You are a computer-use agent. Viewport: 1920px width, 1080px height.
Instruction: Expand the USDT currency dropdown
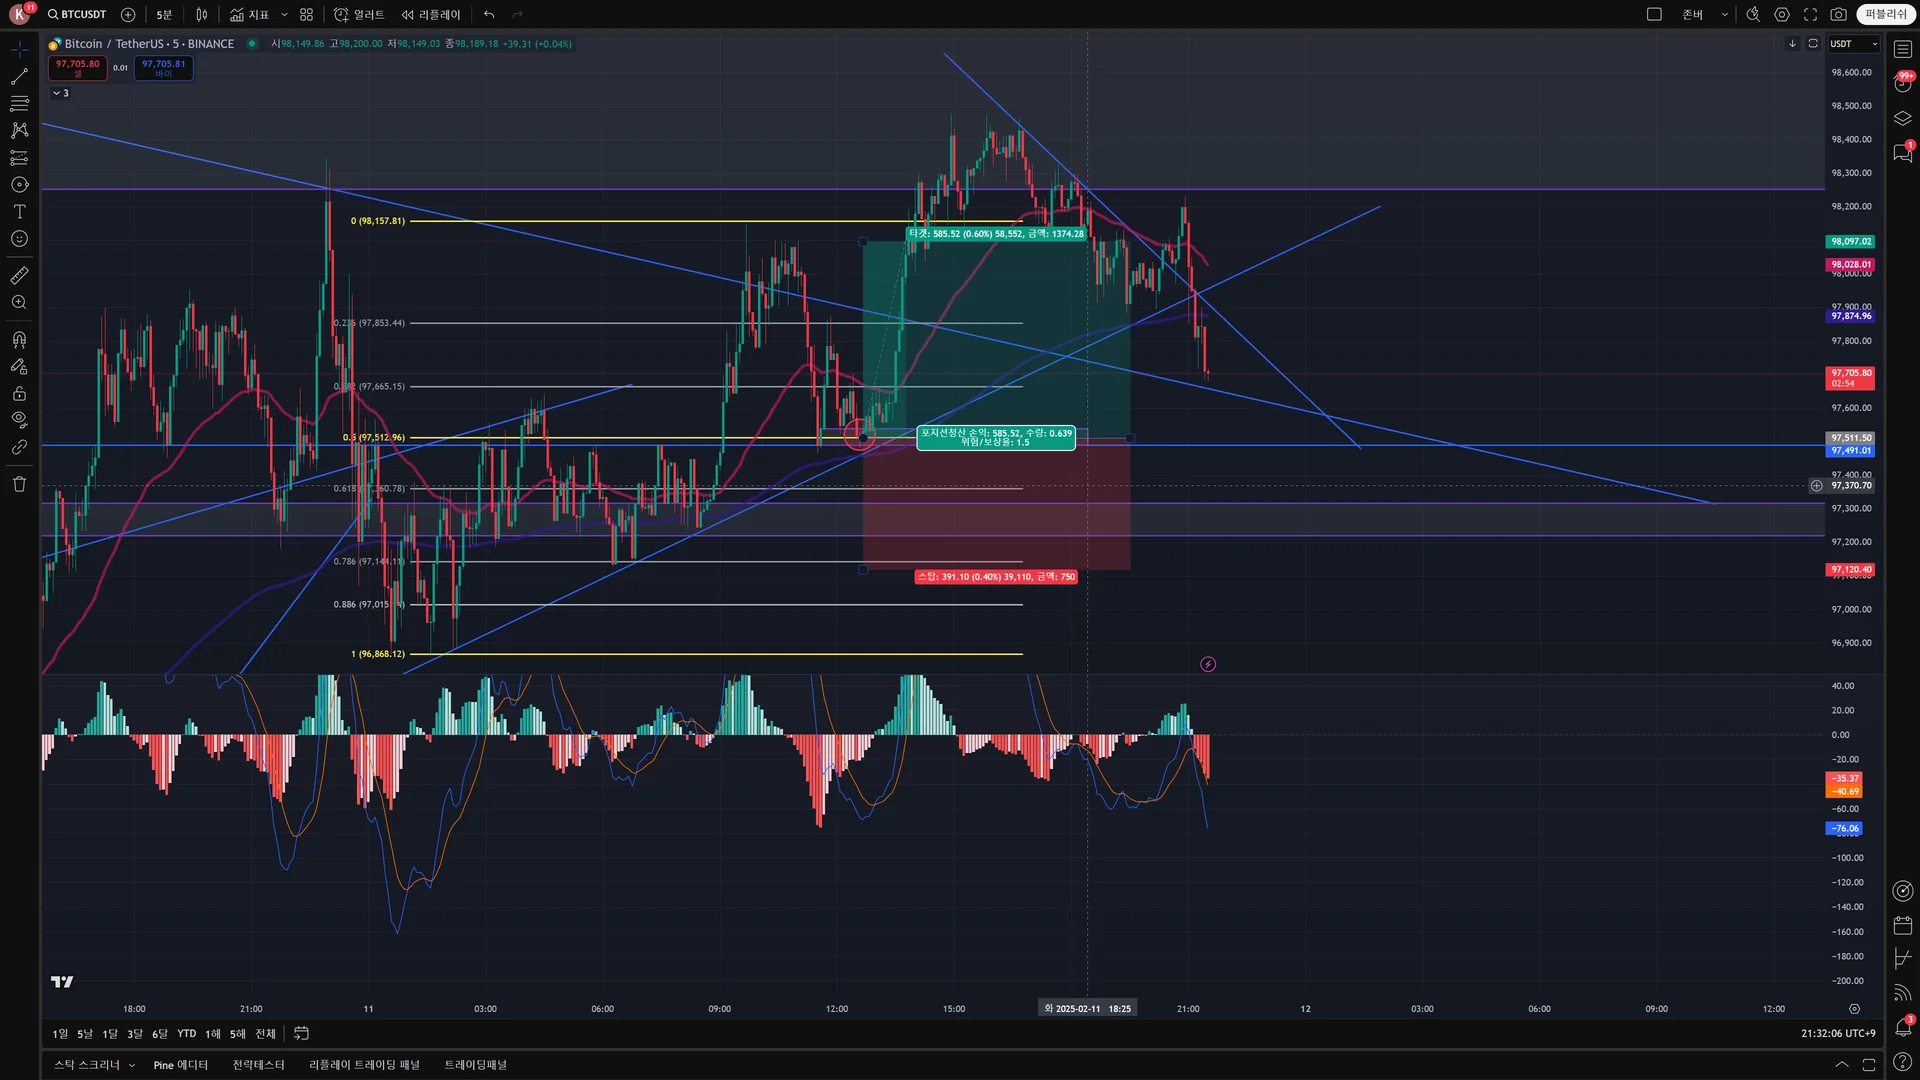pyautogui.click(x=1854, y=44)
